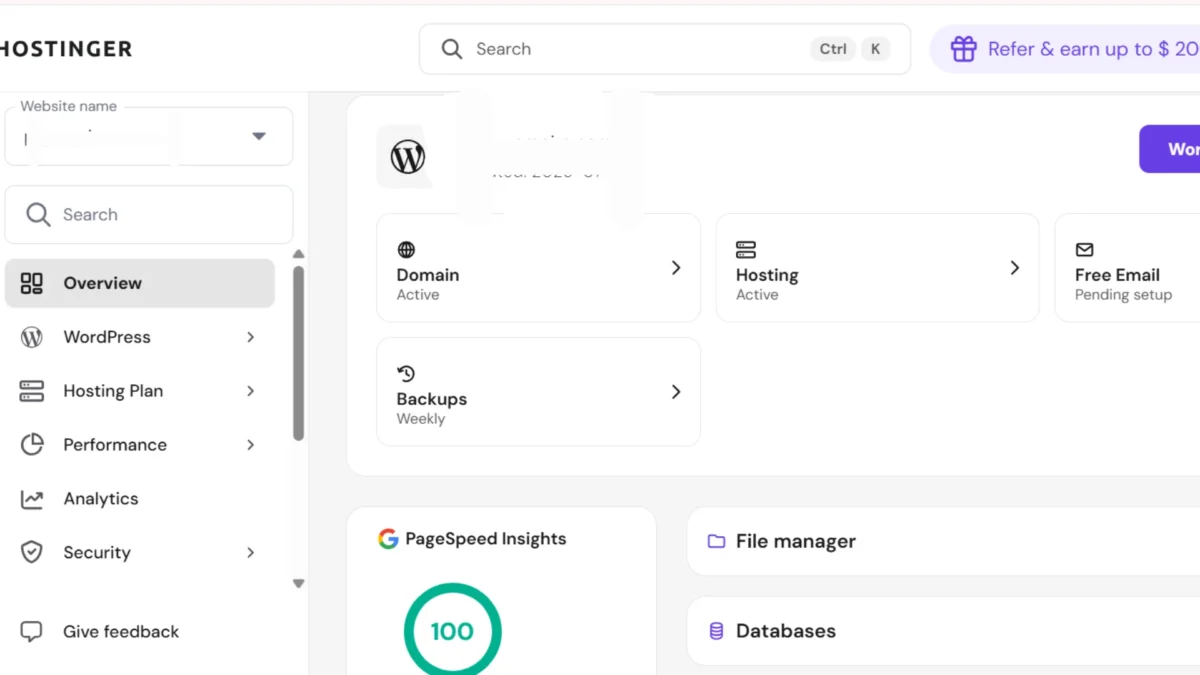This screenshot has width=1200, height=675.
Task: Open the Give feedback menu entry
Action: (x=120, y=631)
